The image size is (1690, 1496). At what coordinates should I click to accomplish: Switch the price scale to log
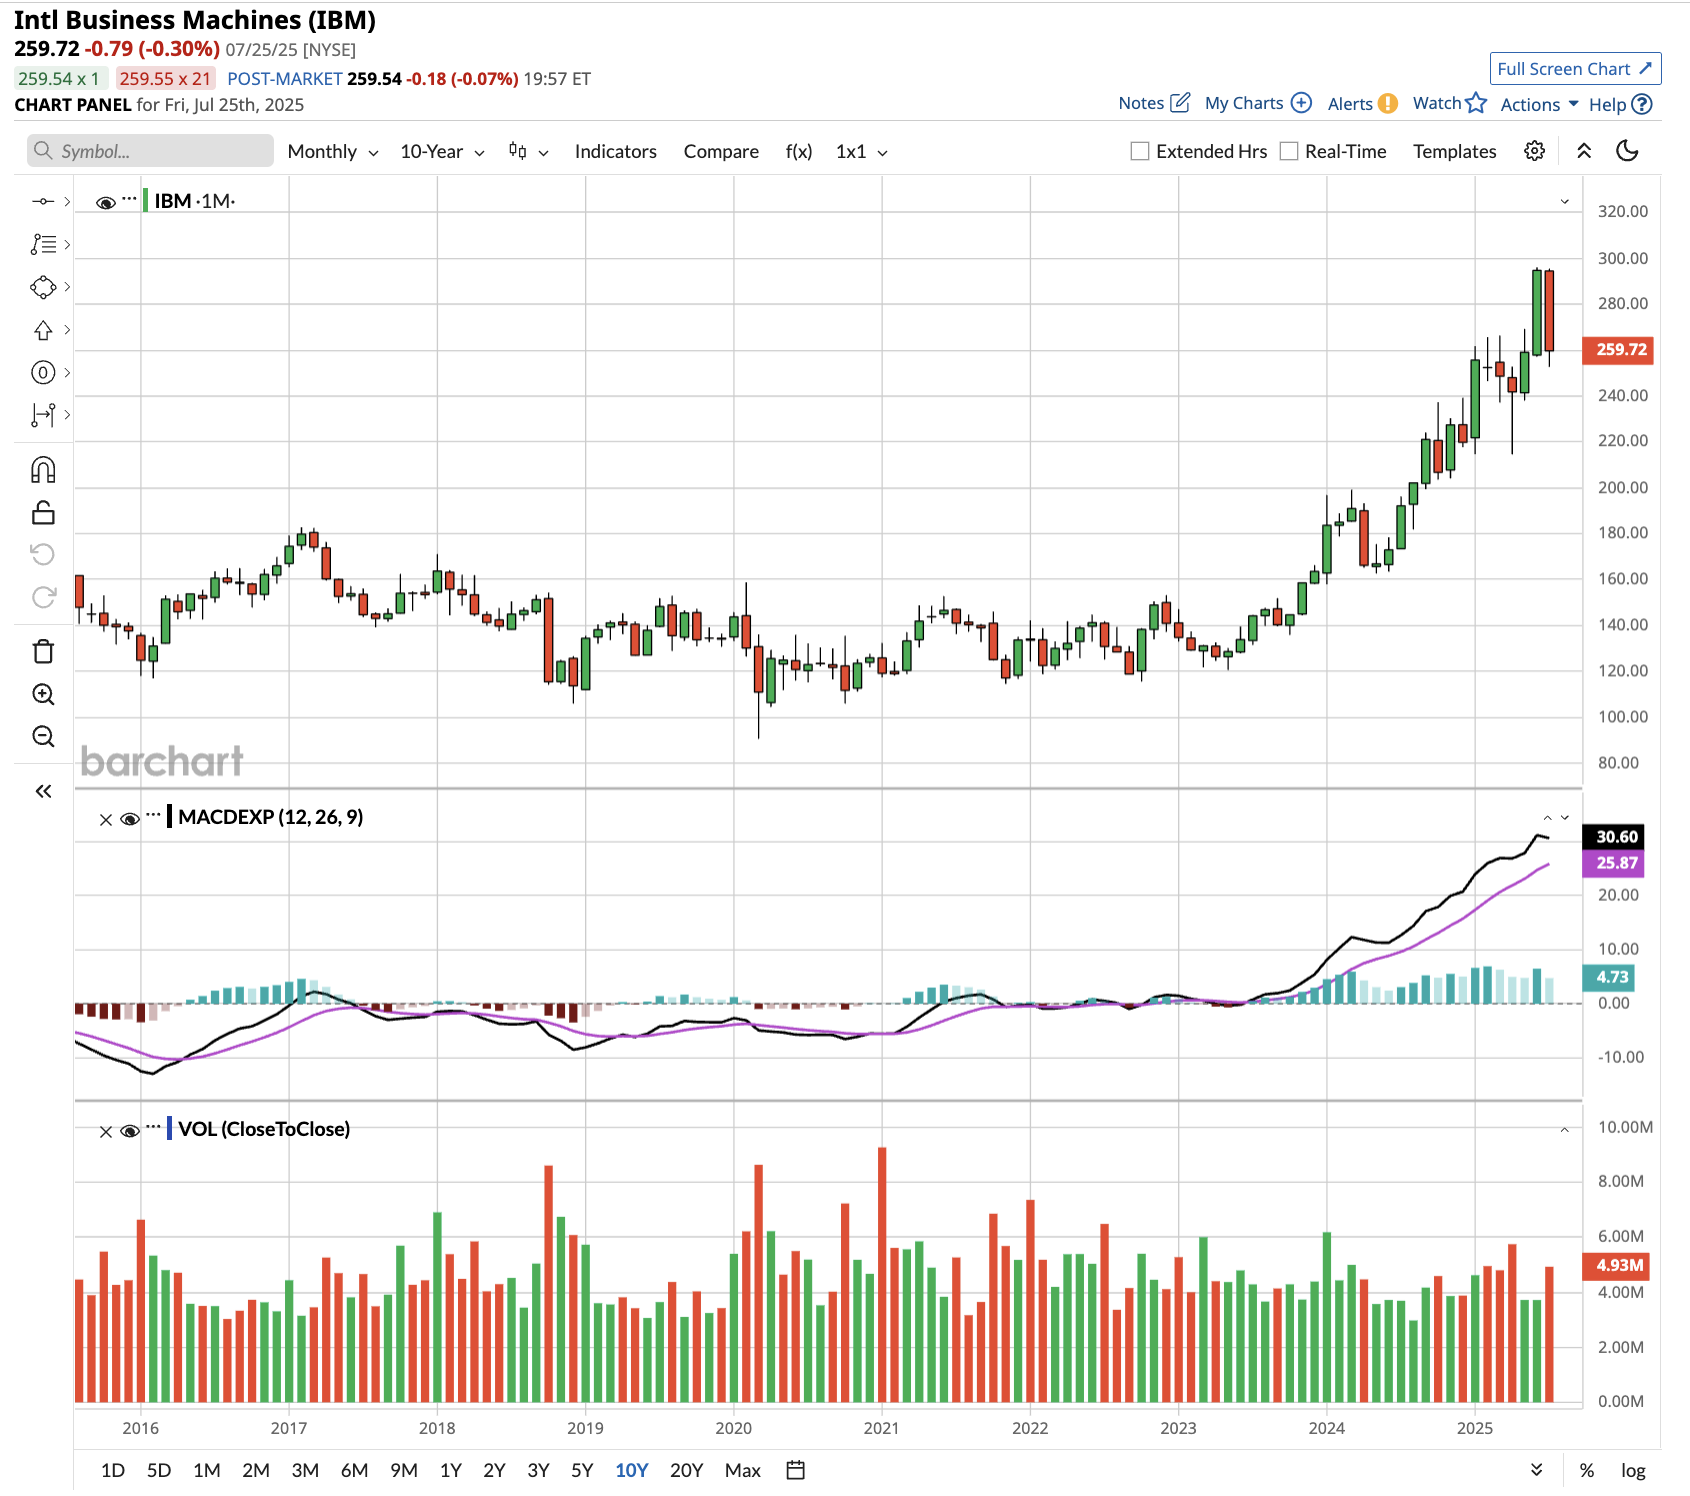pyautogui.click(x=1633, y=1470)
